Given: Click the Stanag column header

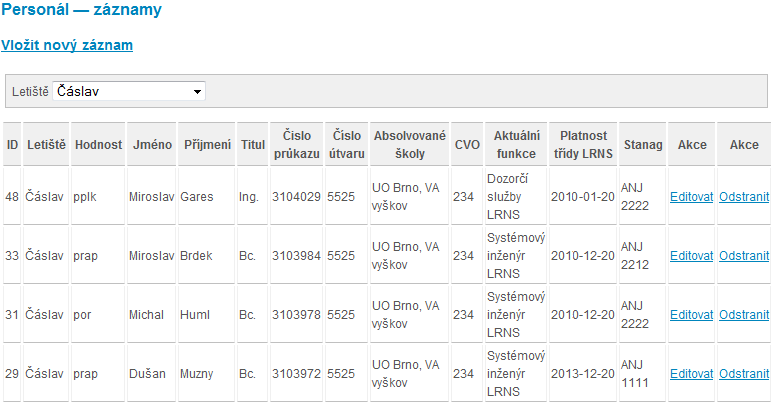Looking at the screenshot, I should tap(643, 144).
